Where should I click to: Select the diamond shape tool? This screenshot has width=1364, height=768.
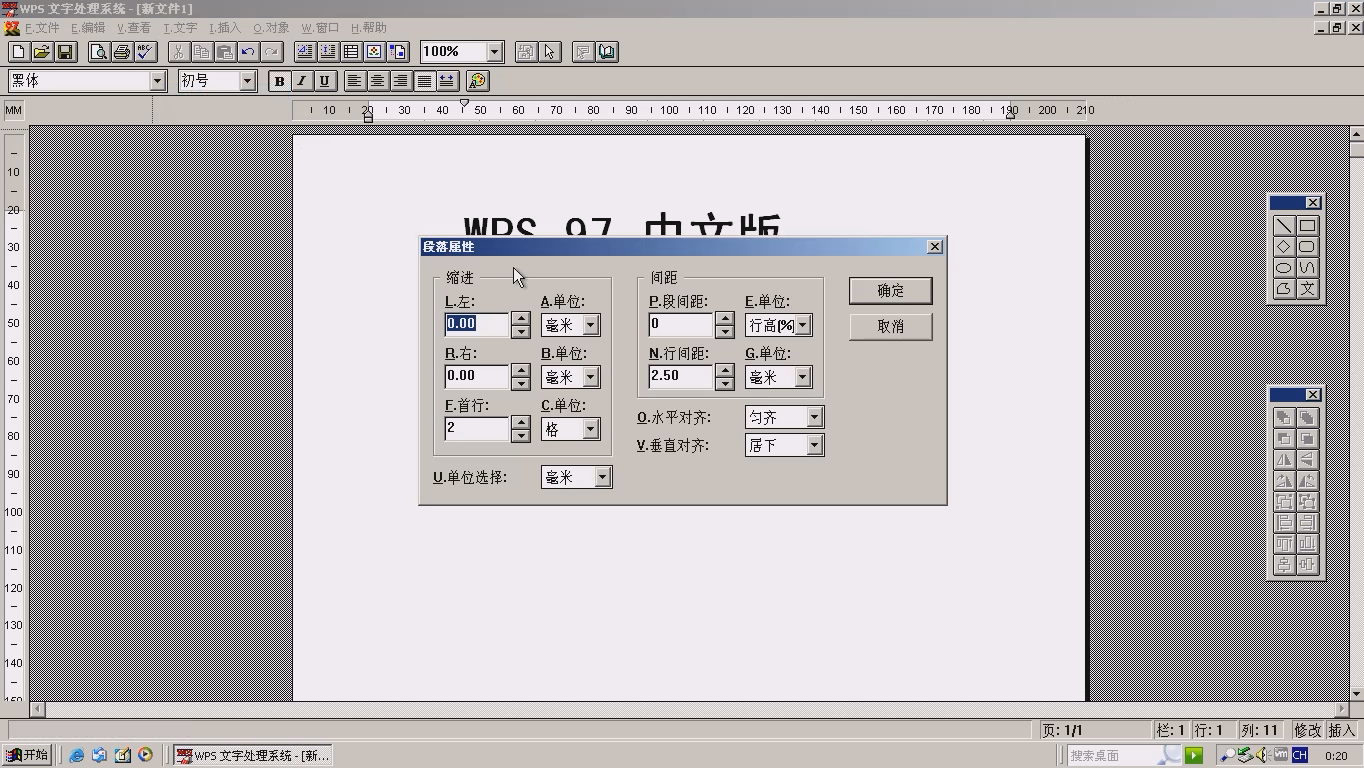point(1284,247)
